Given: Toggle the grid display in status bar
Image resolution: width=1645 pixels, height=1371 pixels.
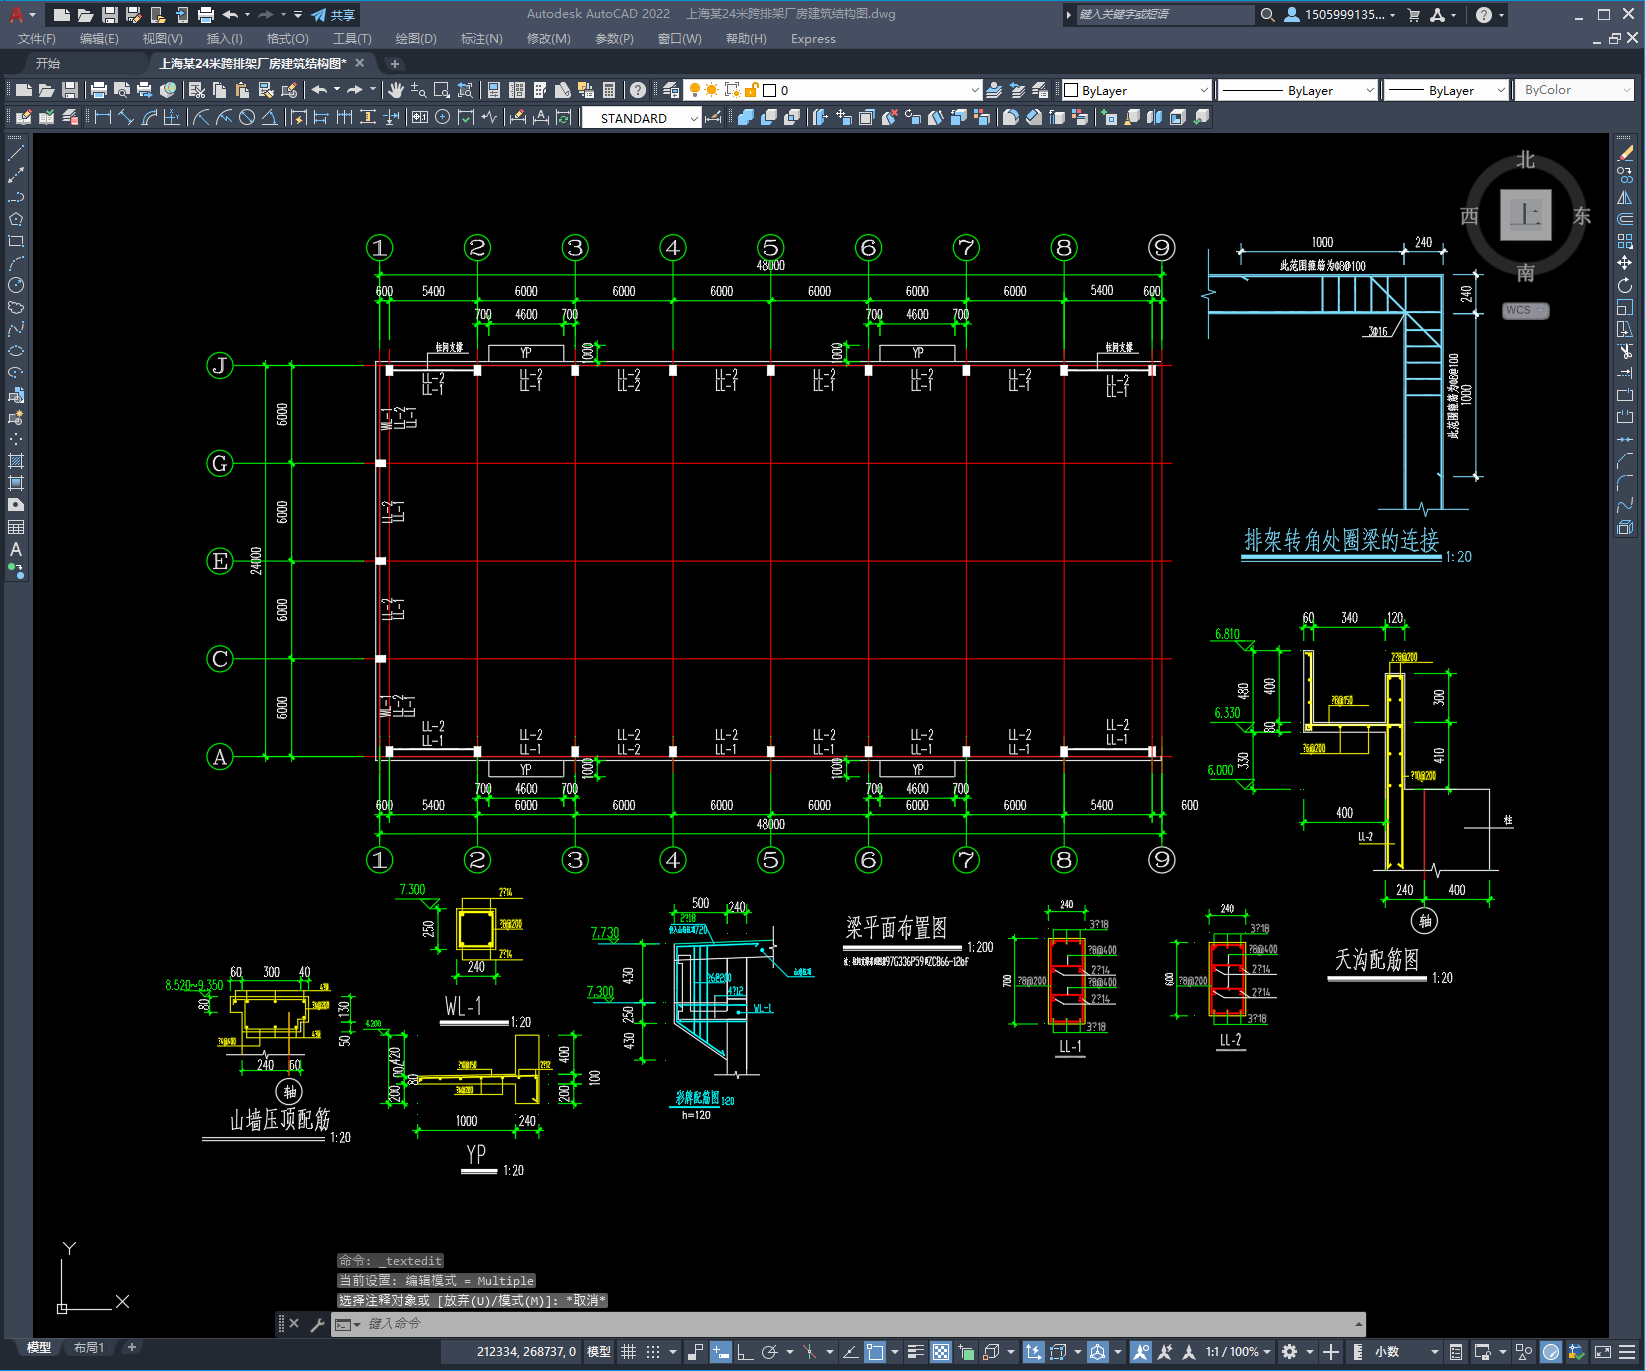Looking at the screenshot, I should click(628, 1352).
